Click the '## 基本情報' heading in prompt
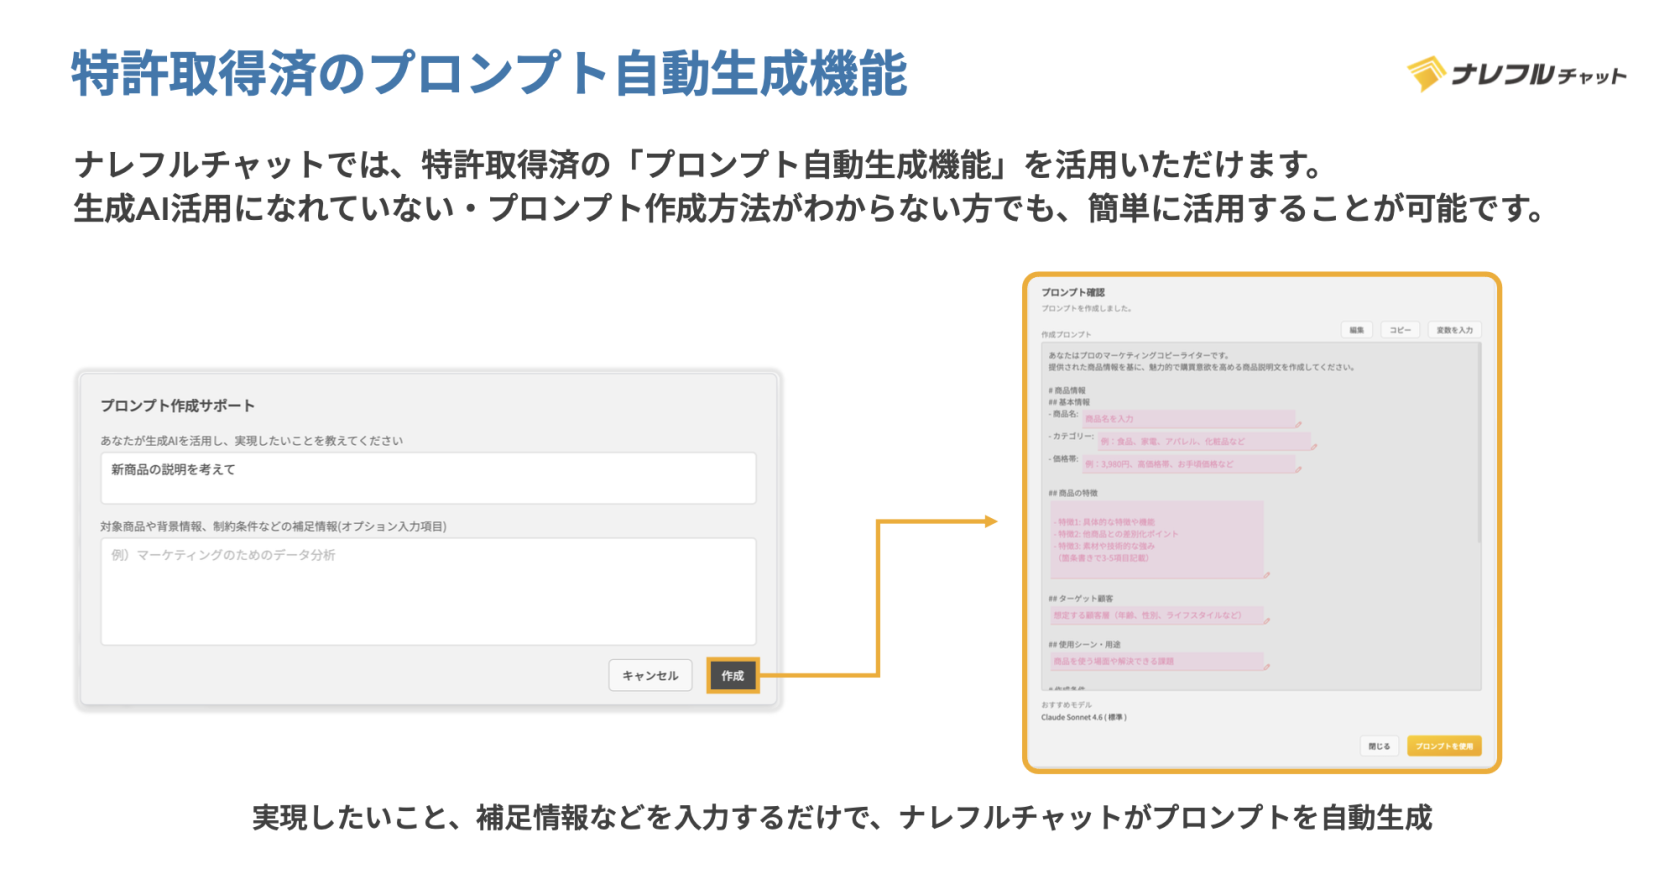 click(x=1069, y=402)
